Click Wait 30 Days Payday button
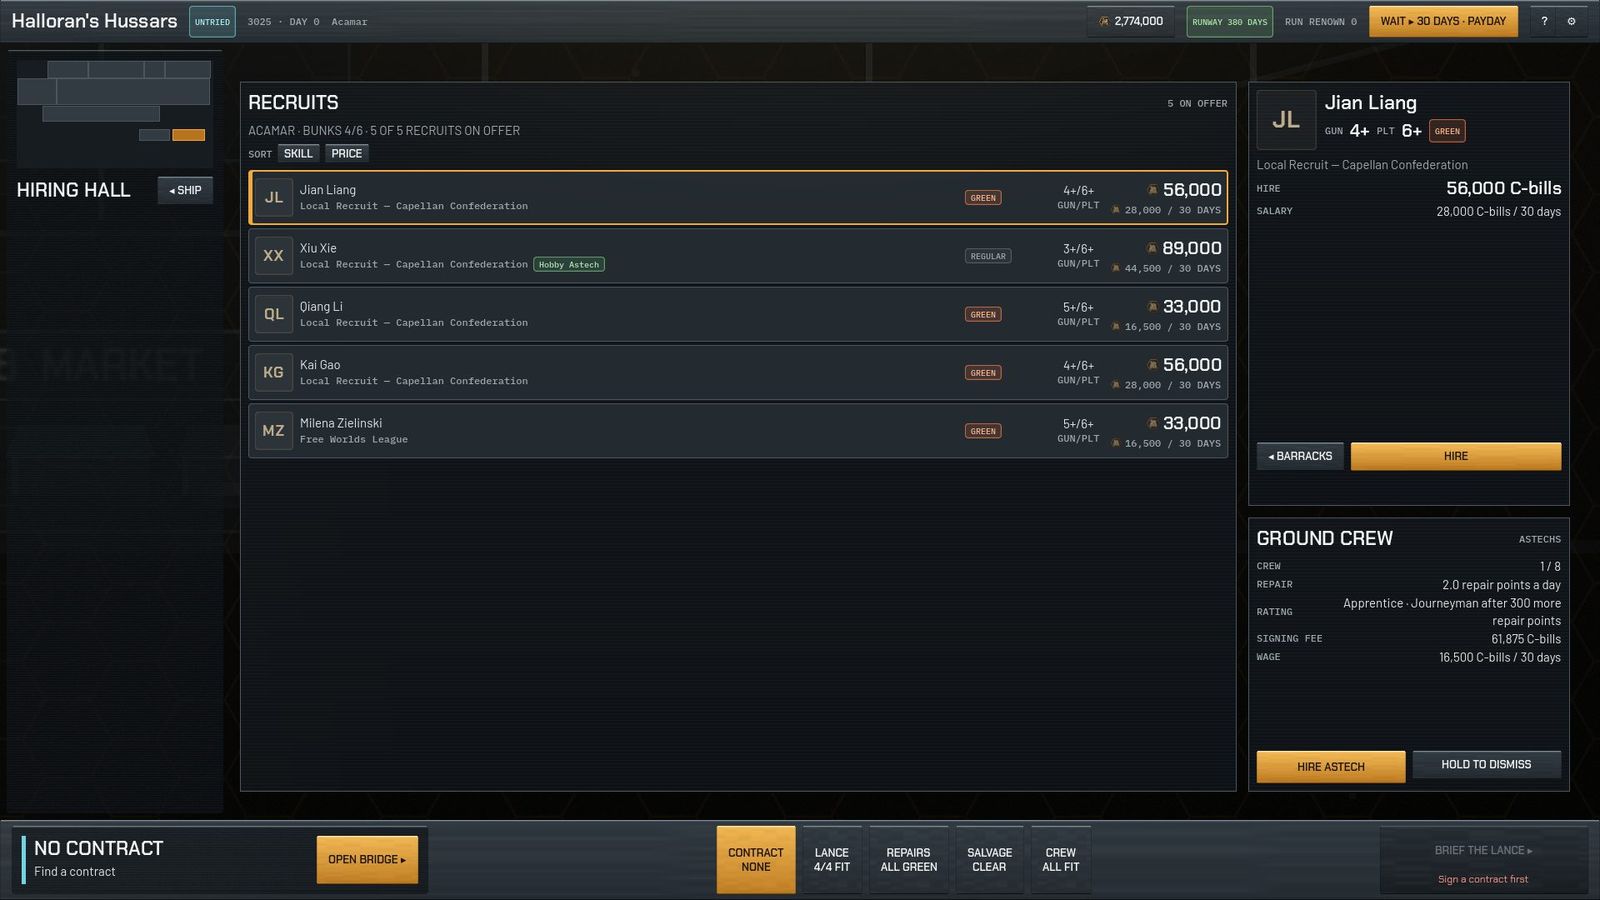Screen dimensions: 1600x900 pyautogui.click(x=1443, y=21)
